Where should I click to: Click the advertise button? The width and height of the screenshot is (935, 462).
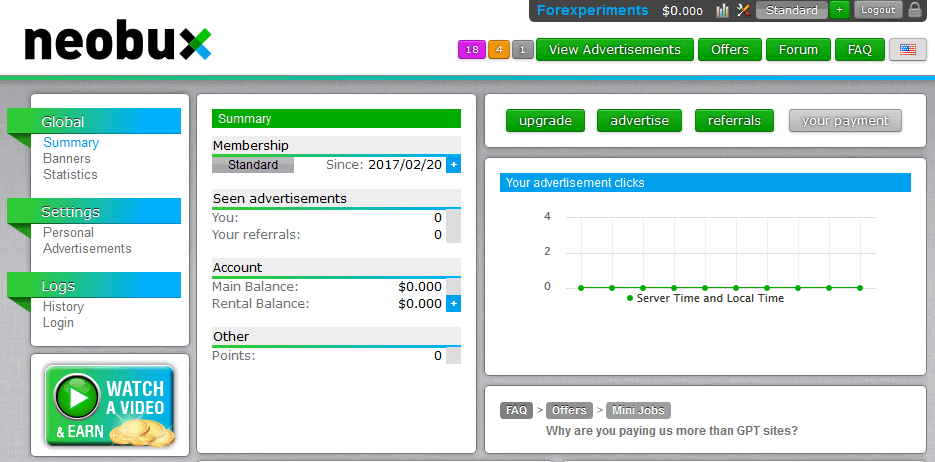click(x=639, y=120)
